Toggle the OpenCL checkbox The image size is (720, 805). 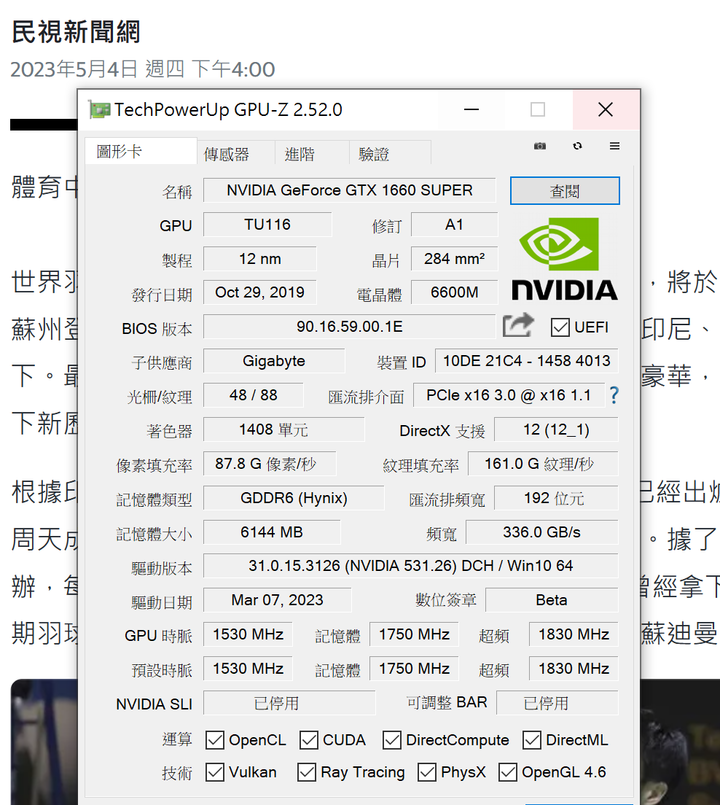215,740
